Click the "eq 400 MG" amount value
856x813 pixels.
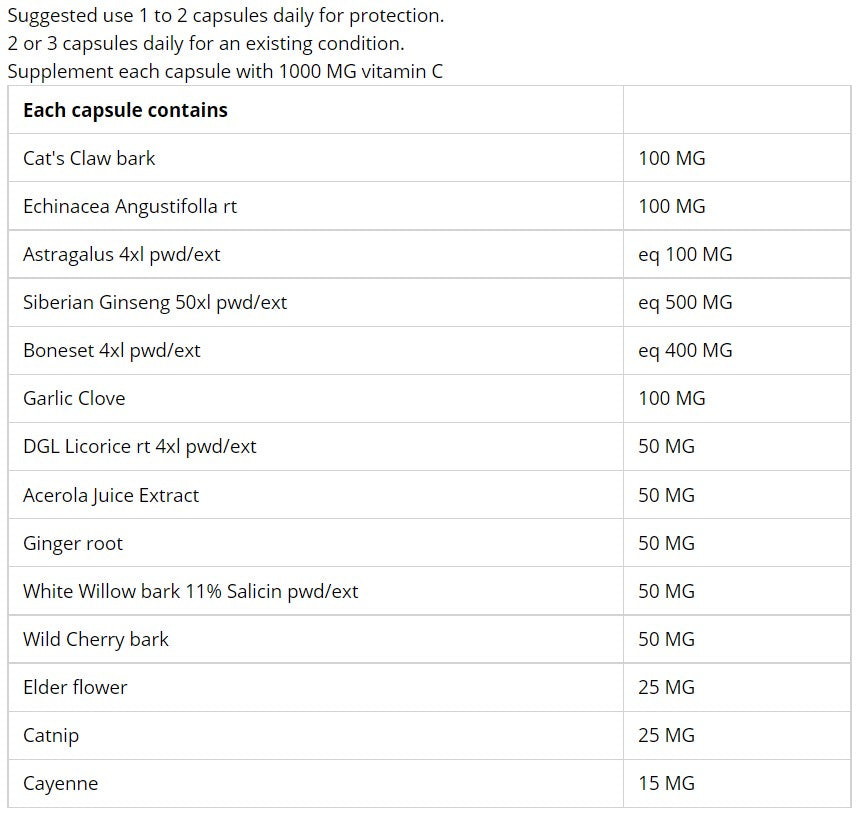(685, 350)
